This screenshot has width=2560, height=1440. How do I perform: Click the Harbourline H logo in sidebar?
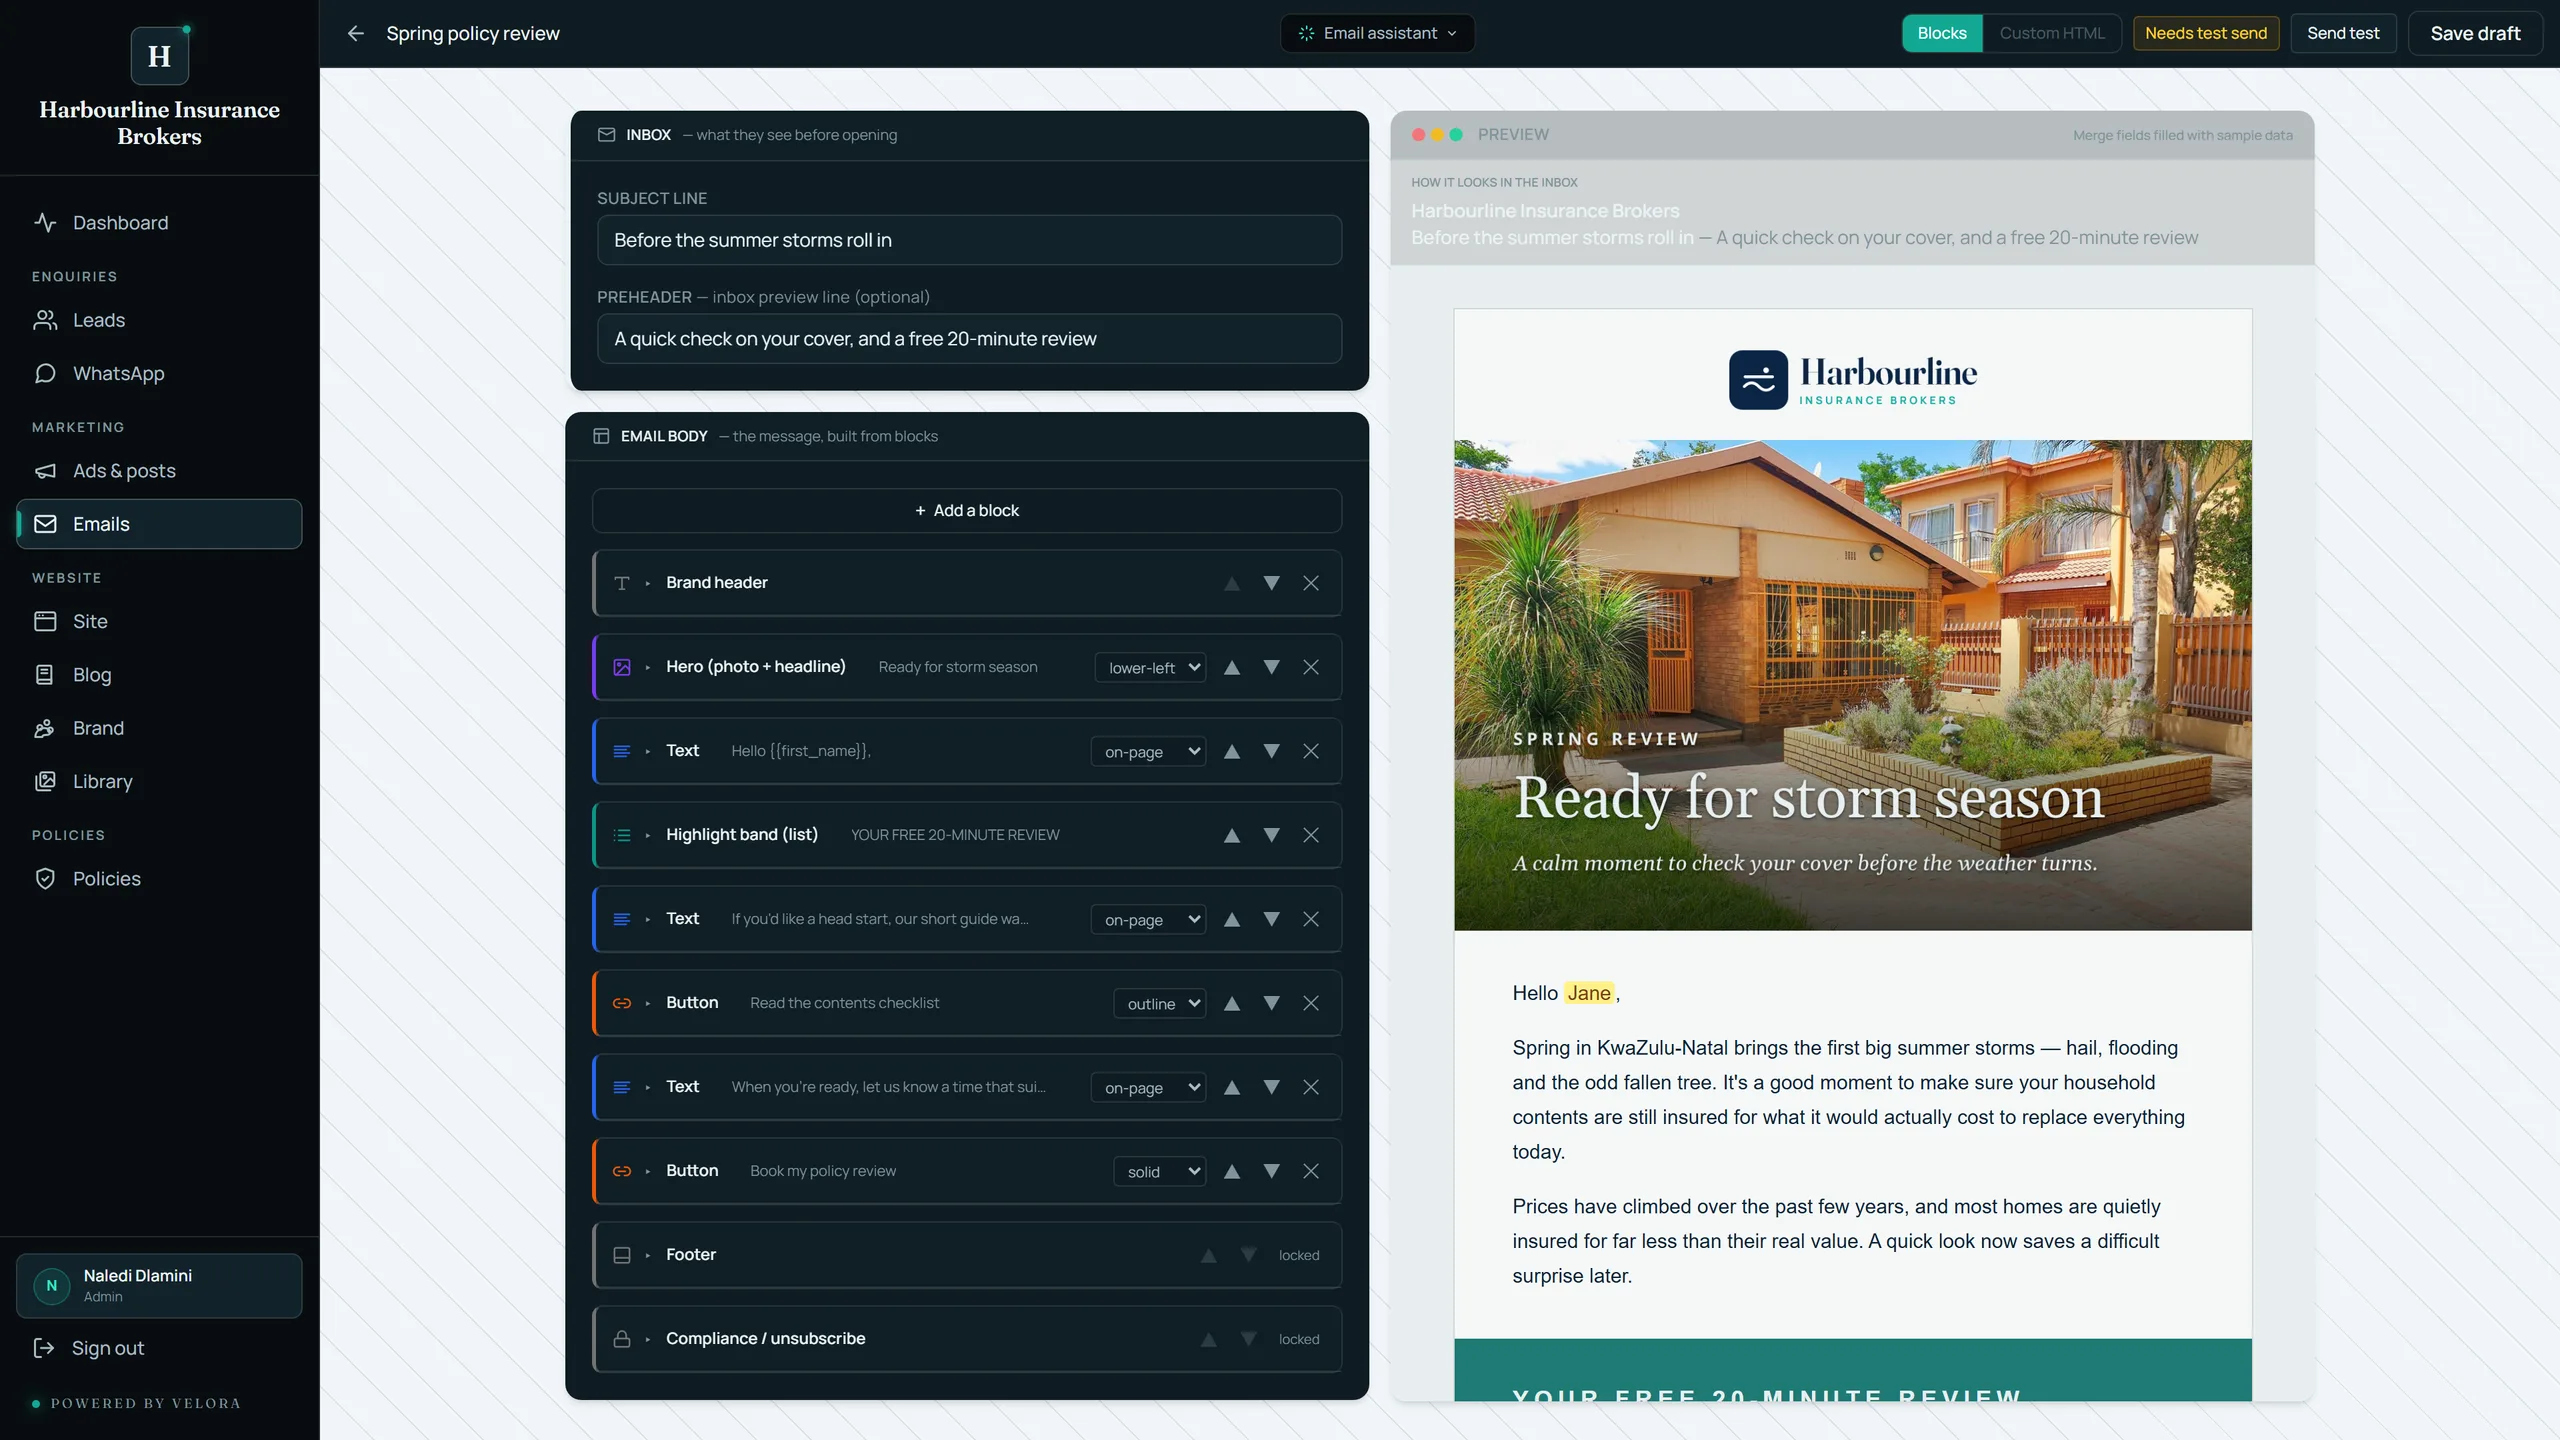pyautogui.click(x=160, y=56)
